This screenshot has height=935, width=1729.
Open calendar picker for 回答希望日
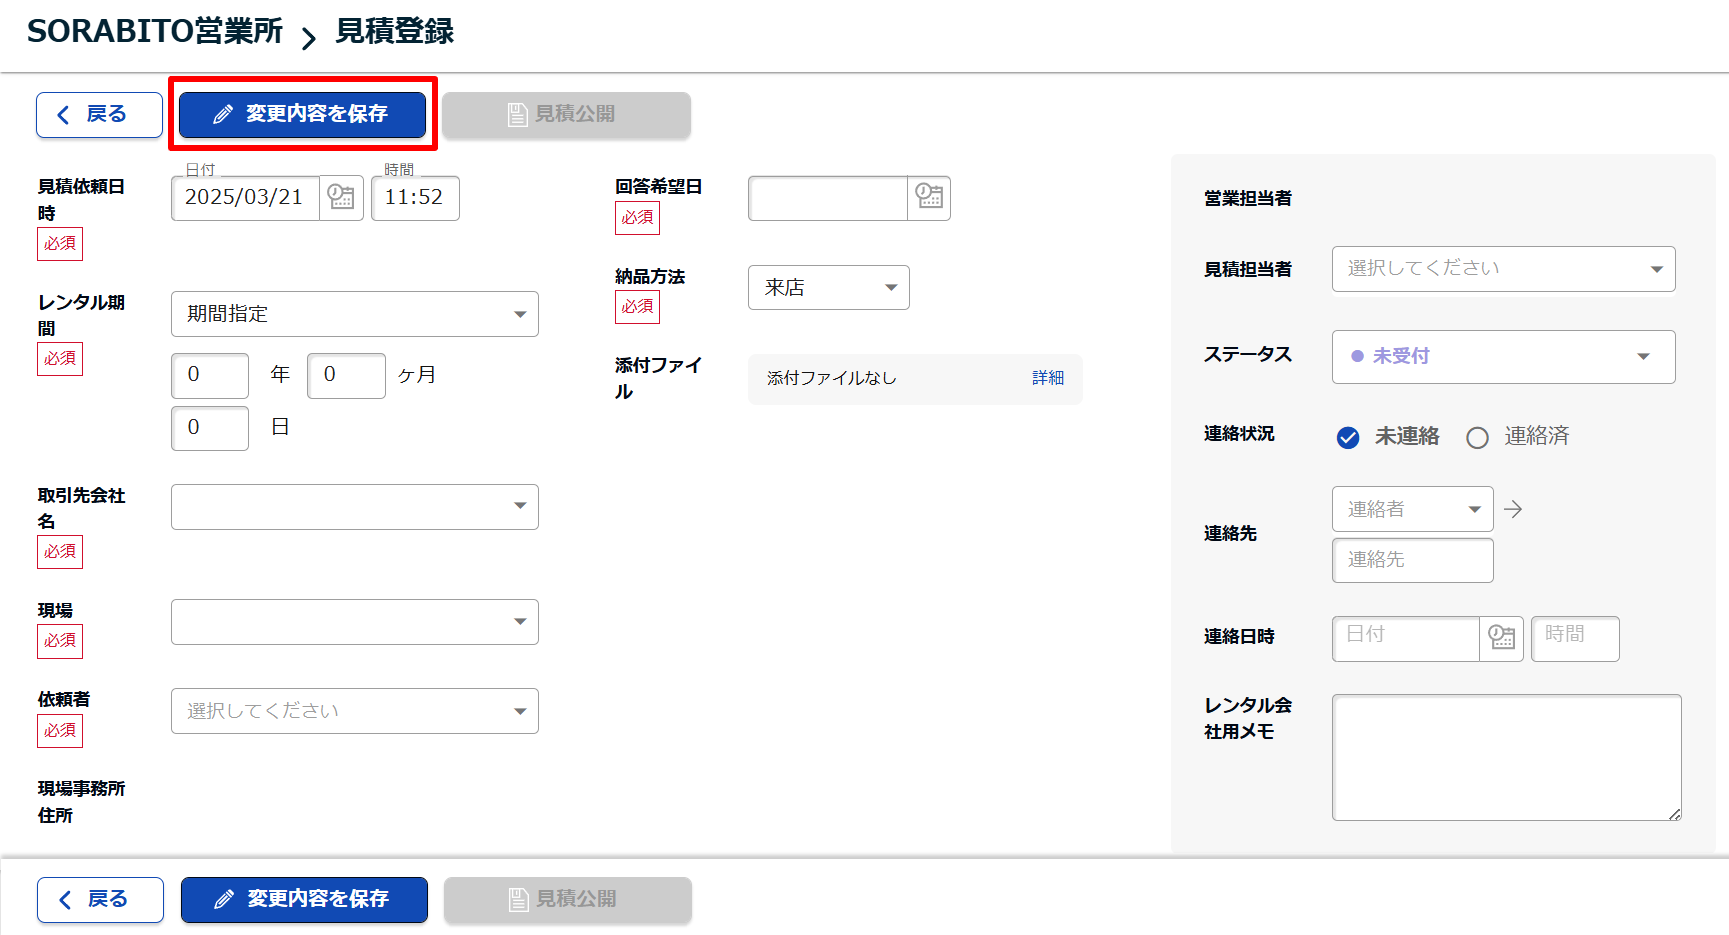(929, 197)
